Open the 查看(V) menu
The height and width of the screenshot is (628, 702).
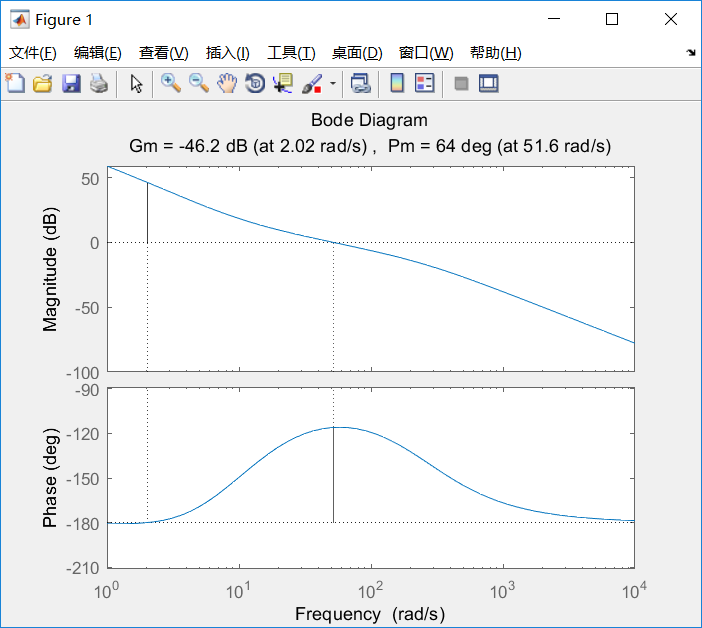tap(163, 53)
